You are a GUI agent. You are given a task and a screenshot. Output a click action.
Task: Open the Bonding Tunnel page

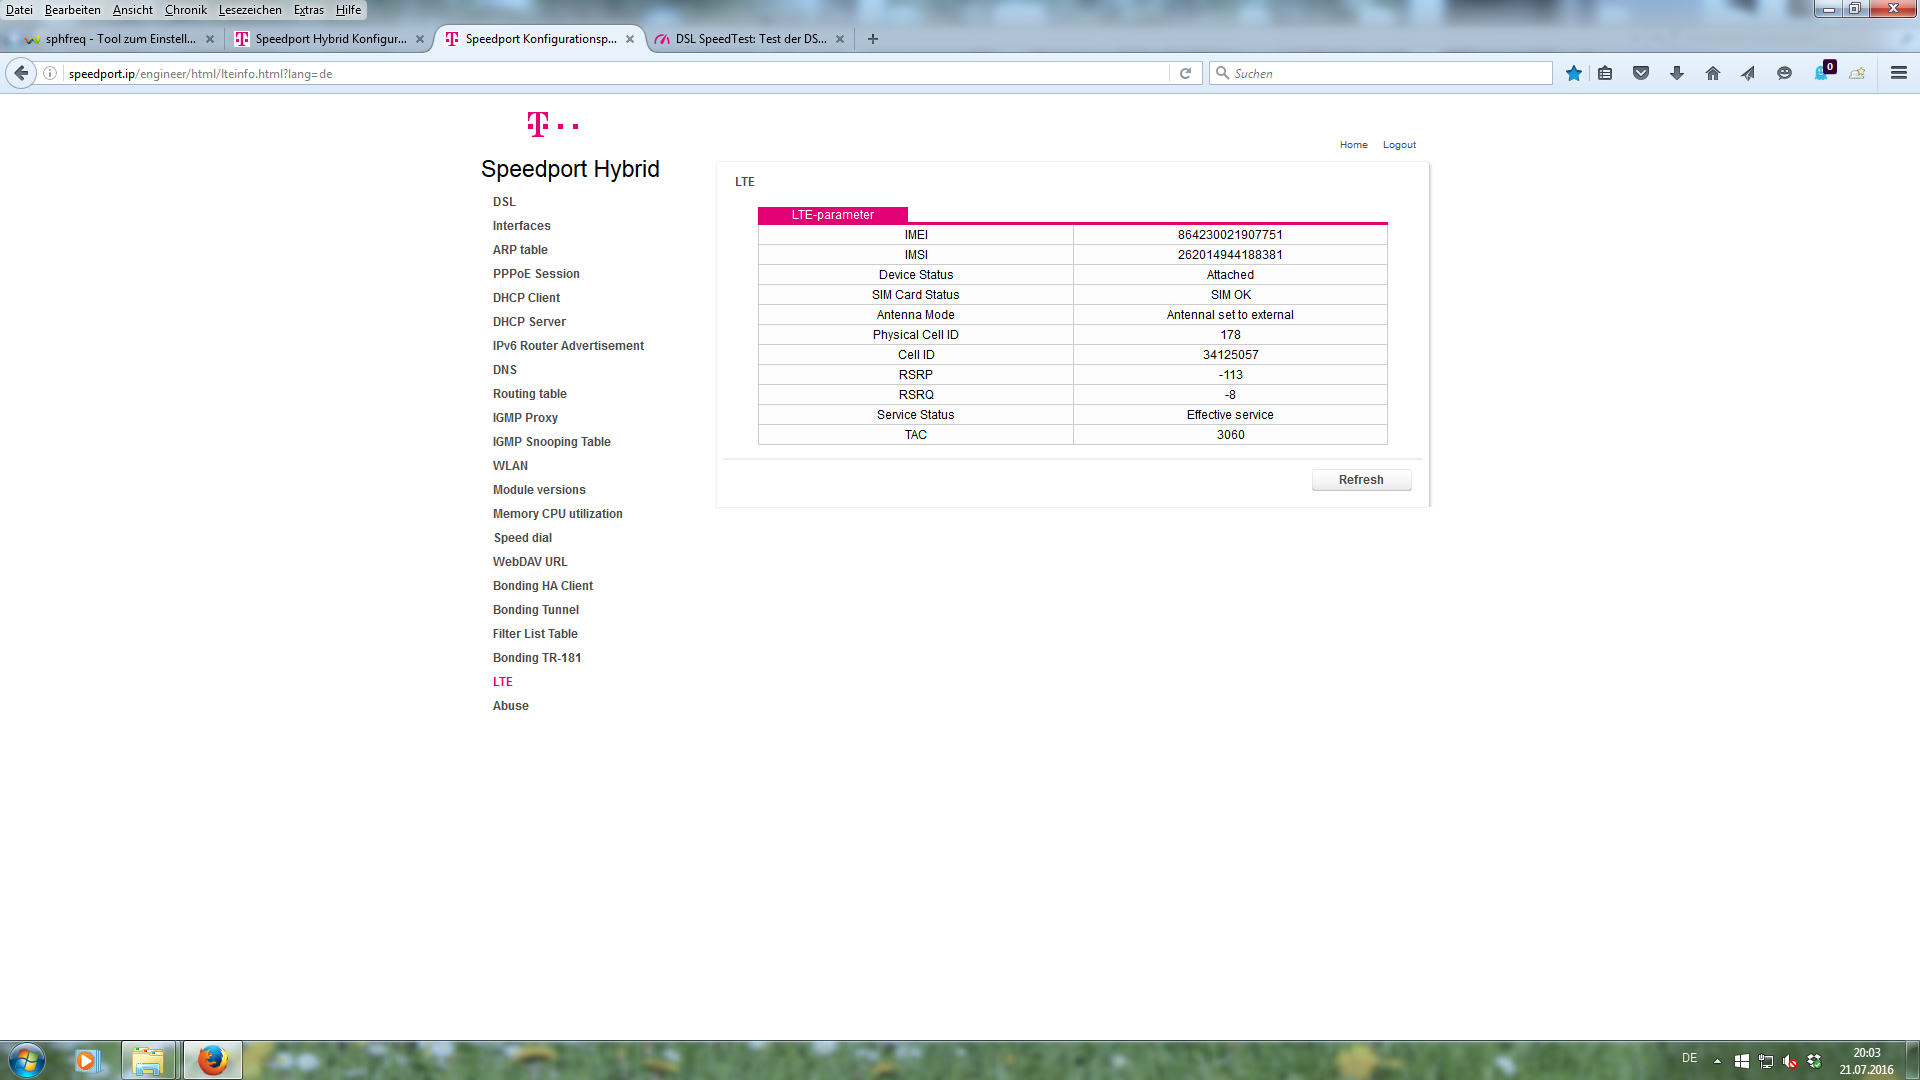[x=536, y=610]
